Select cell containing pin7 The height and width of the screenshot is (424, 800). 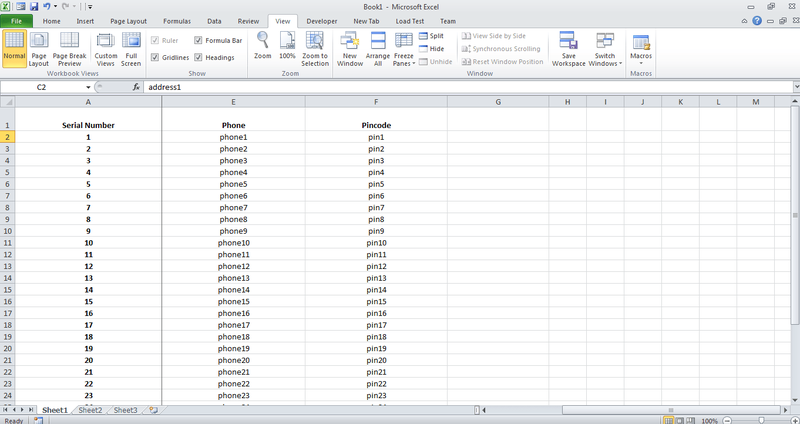click(376, 208)
